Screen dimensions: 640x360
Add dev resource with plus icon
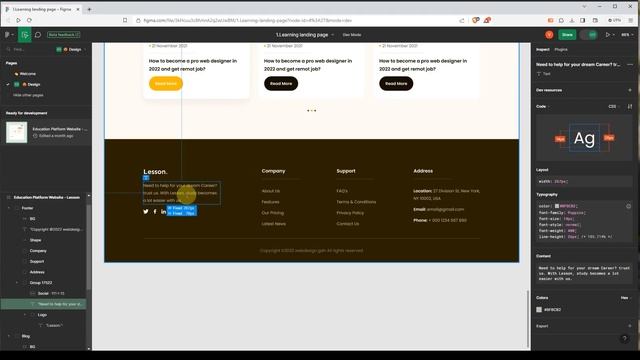click(629, 90)
